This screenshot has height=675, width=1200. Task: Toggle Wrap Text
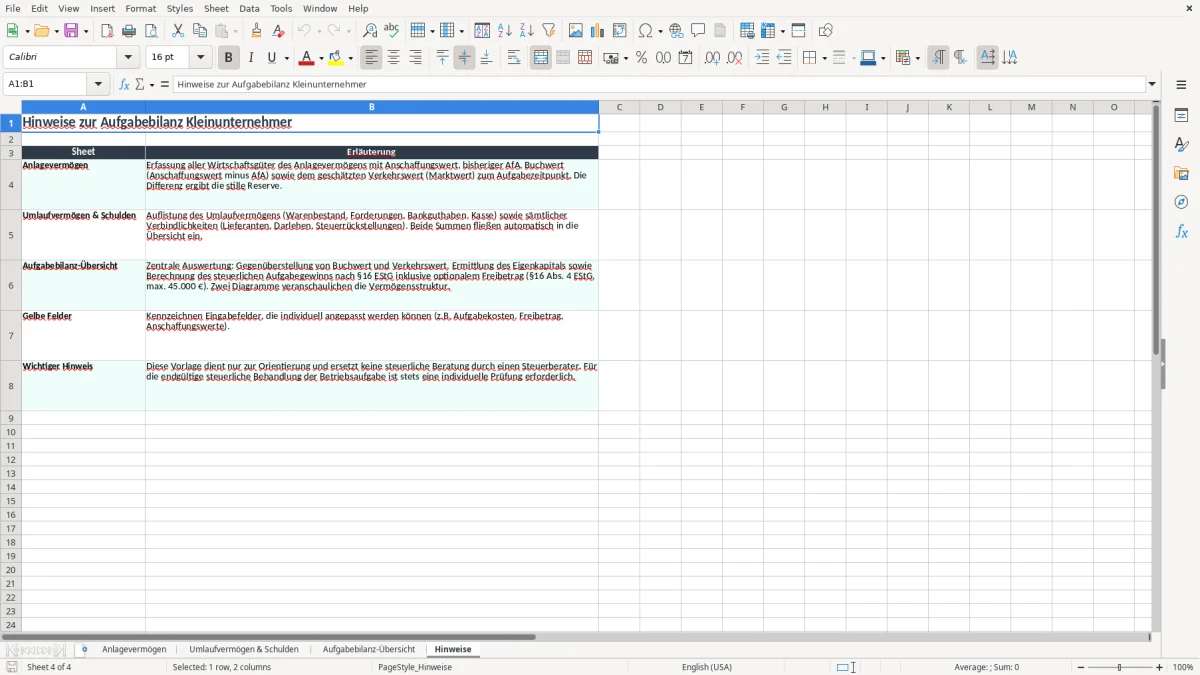514,58
